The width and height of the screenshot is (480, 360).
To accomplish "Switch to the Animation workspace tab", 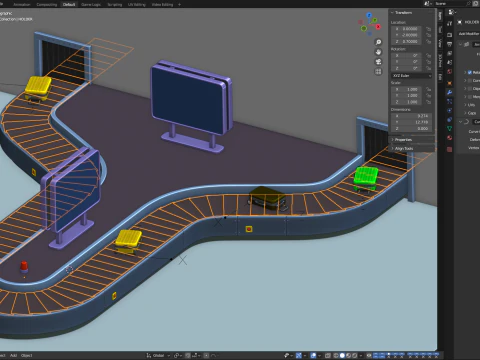I will 22,5.
